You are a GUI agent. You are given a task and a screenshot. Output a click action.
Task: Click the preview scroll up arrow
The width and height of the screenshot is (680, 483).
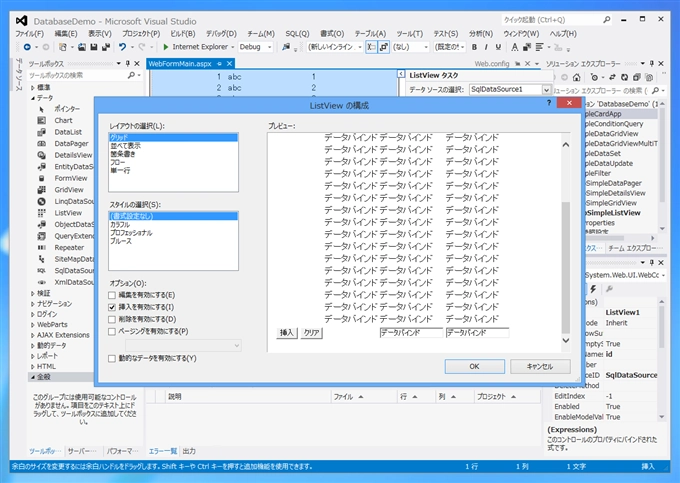(566, 144)
